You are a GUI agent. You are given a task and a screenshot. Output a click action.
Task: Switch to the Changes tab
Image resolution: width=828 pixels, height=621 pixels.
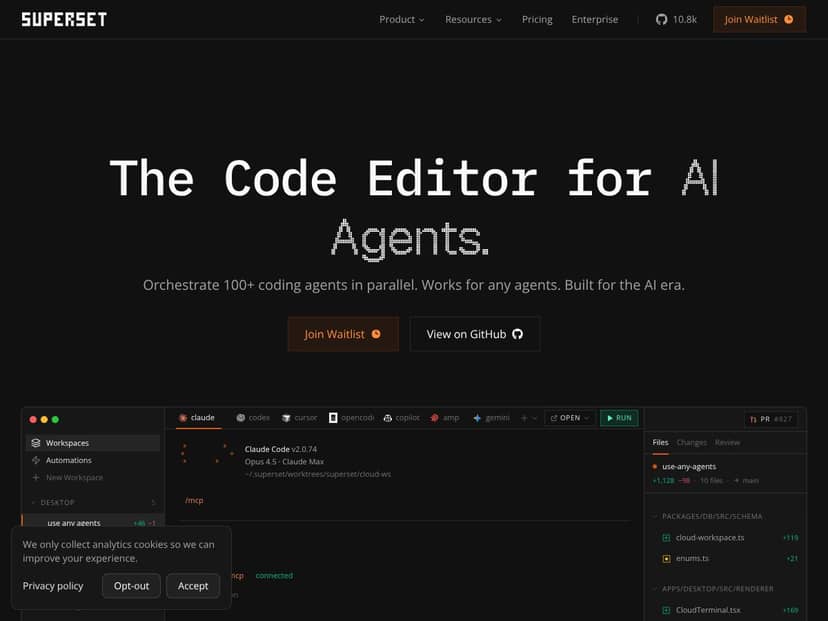click(x=691, y=443)
